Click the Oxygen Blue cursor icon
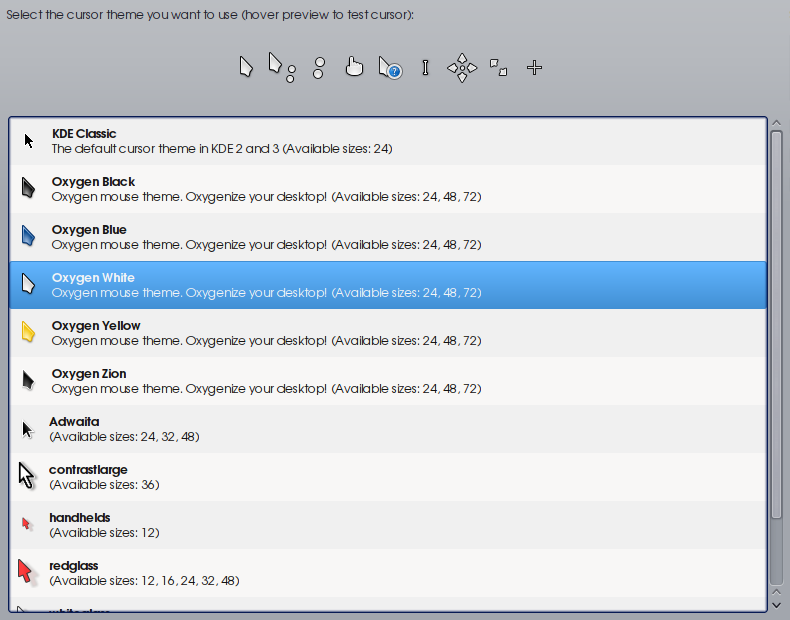This screenshot has height=620, width=790. click(x=28, y=236)
